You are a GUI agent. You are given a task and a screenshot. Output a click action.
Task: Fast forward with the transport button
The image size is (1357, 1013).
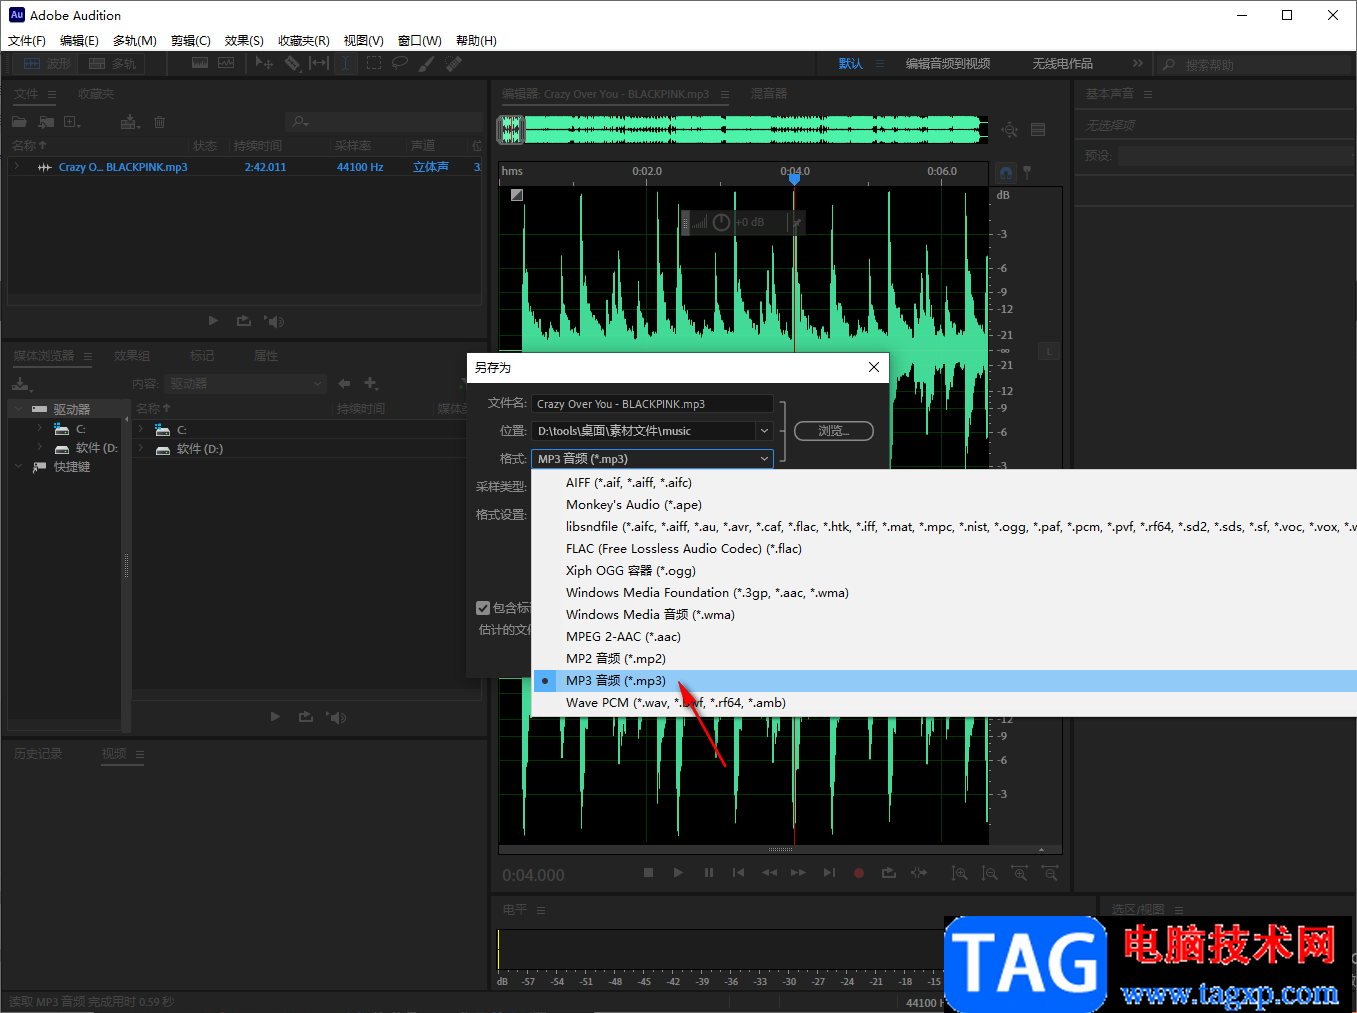(x=798, y=873)
